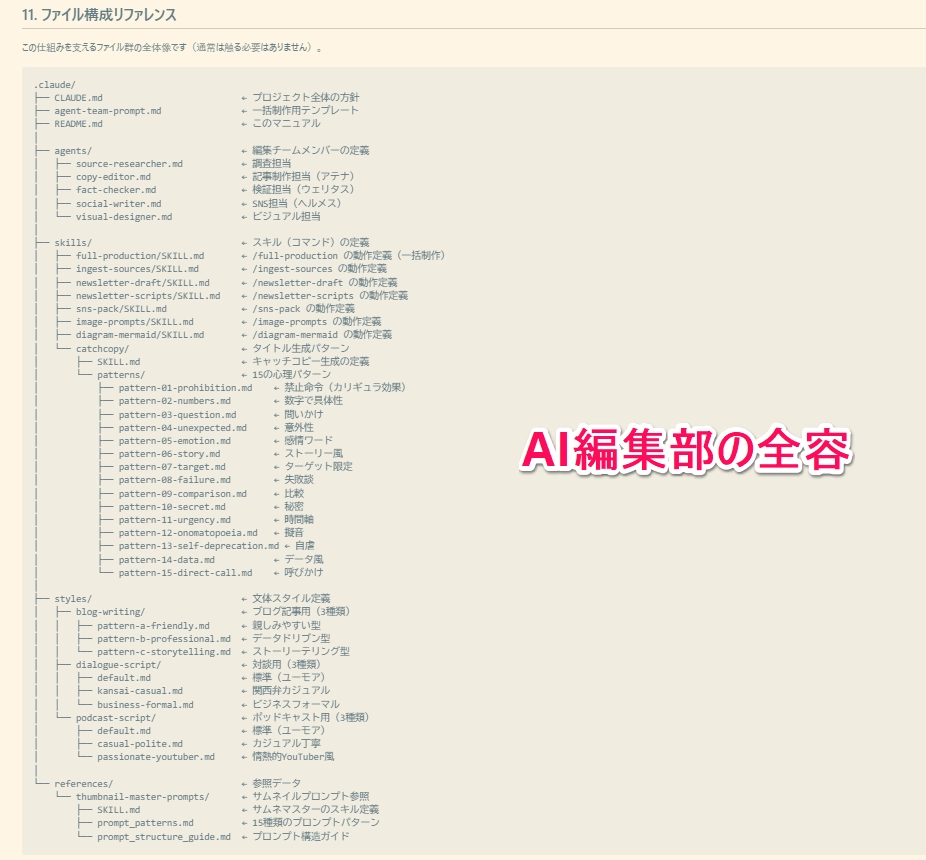This screenshot has width=926, height=860.
Task: Click the "agents/" folder line
Action: click(73, 151)
